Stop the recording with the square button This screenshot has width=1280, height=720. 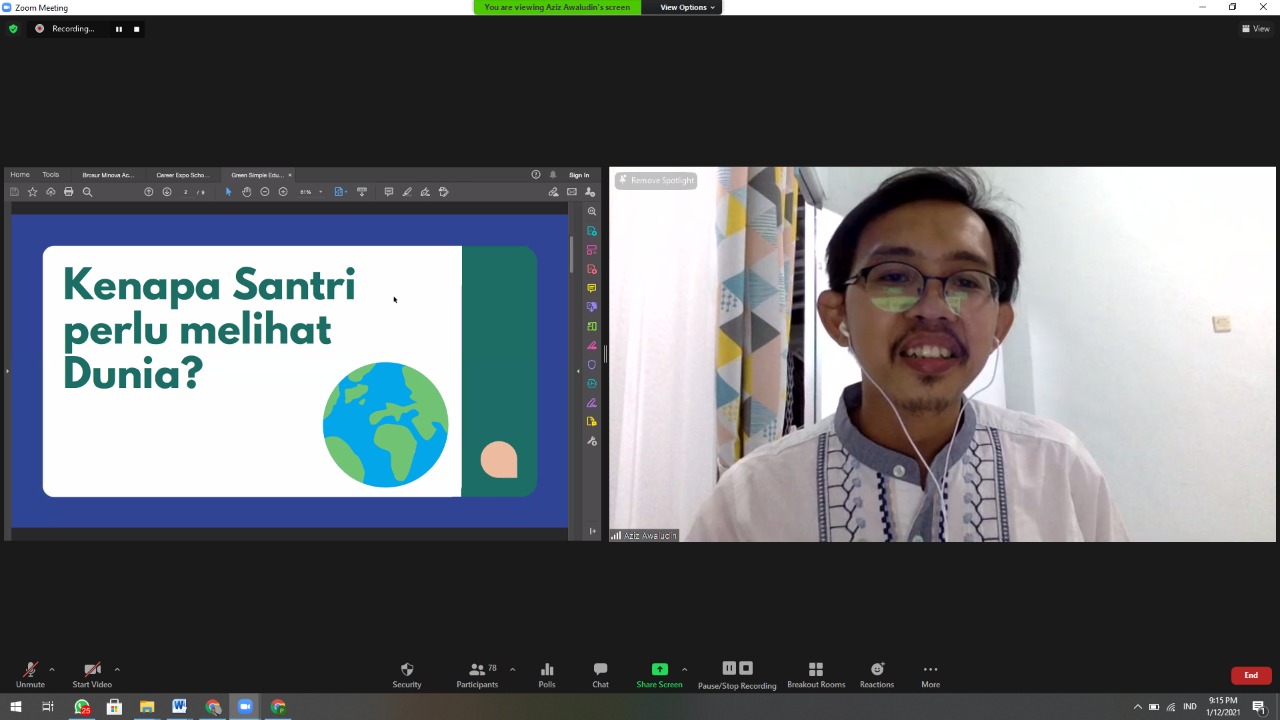137,29
